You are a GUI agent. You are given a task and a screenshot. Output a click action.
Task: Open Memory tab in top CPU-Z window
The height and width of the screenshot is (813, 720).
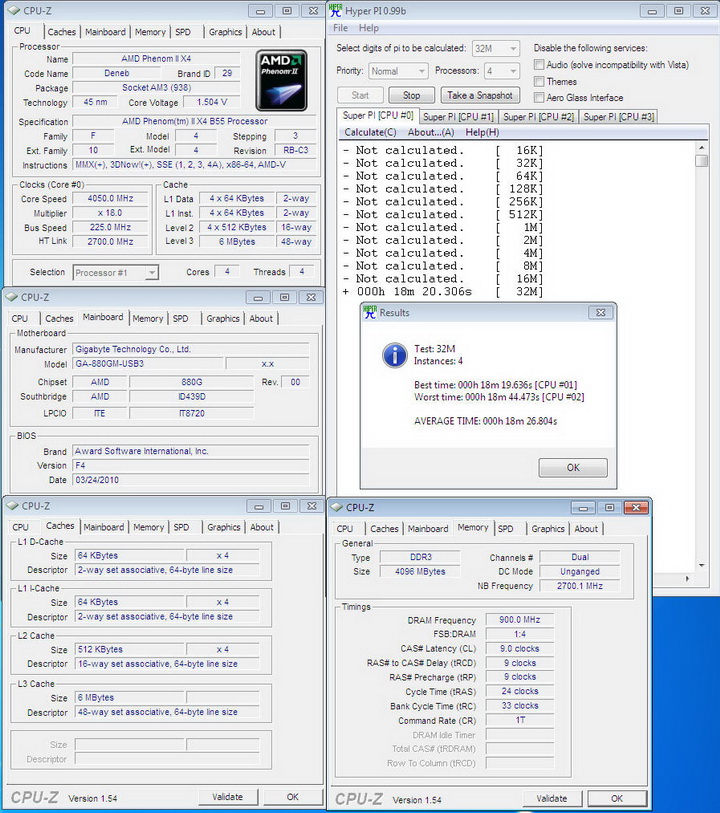[x=150, y=32]
